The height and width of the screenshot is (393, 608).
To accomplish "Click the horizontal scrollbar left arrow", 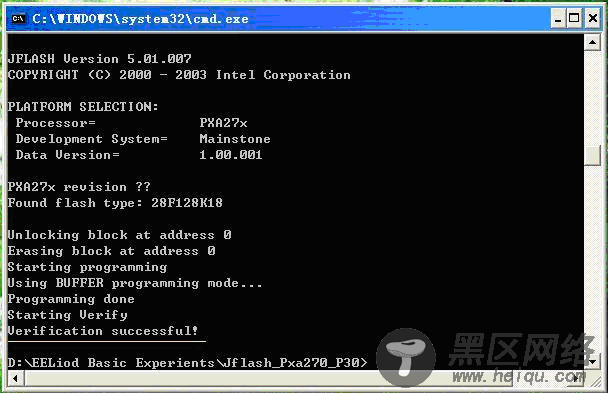I will tap(16, 378).
